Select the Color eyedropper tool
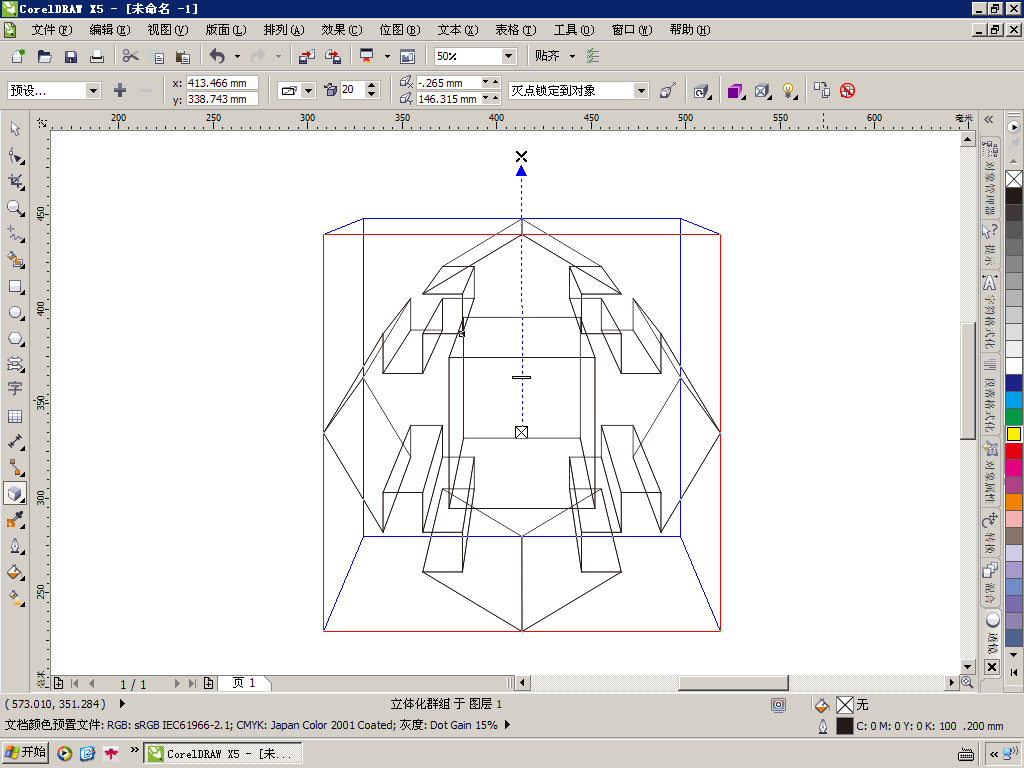1024x768 pixels. click(15, 520)
